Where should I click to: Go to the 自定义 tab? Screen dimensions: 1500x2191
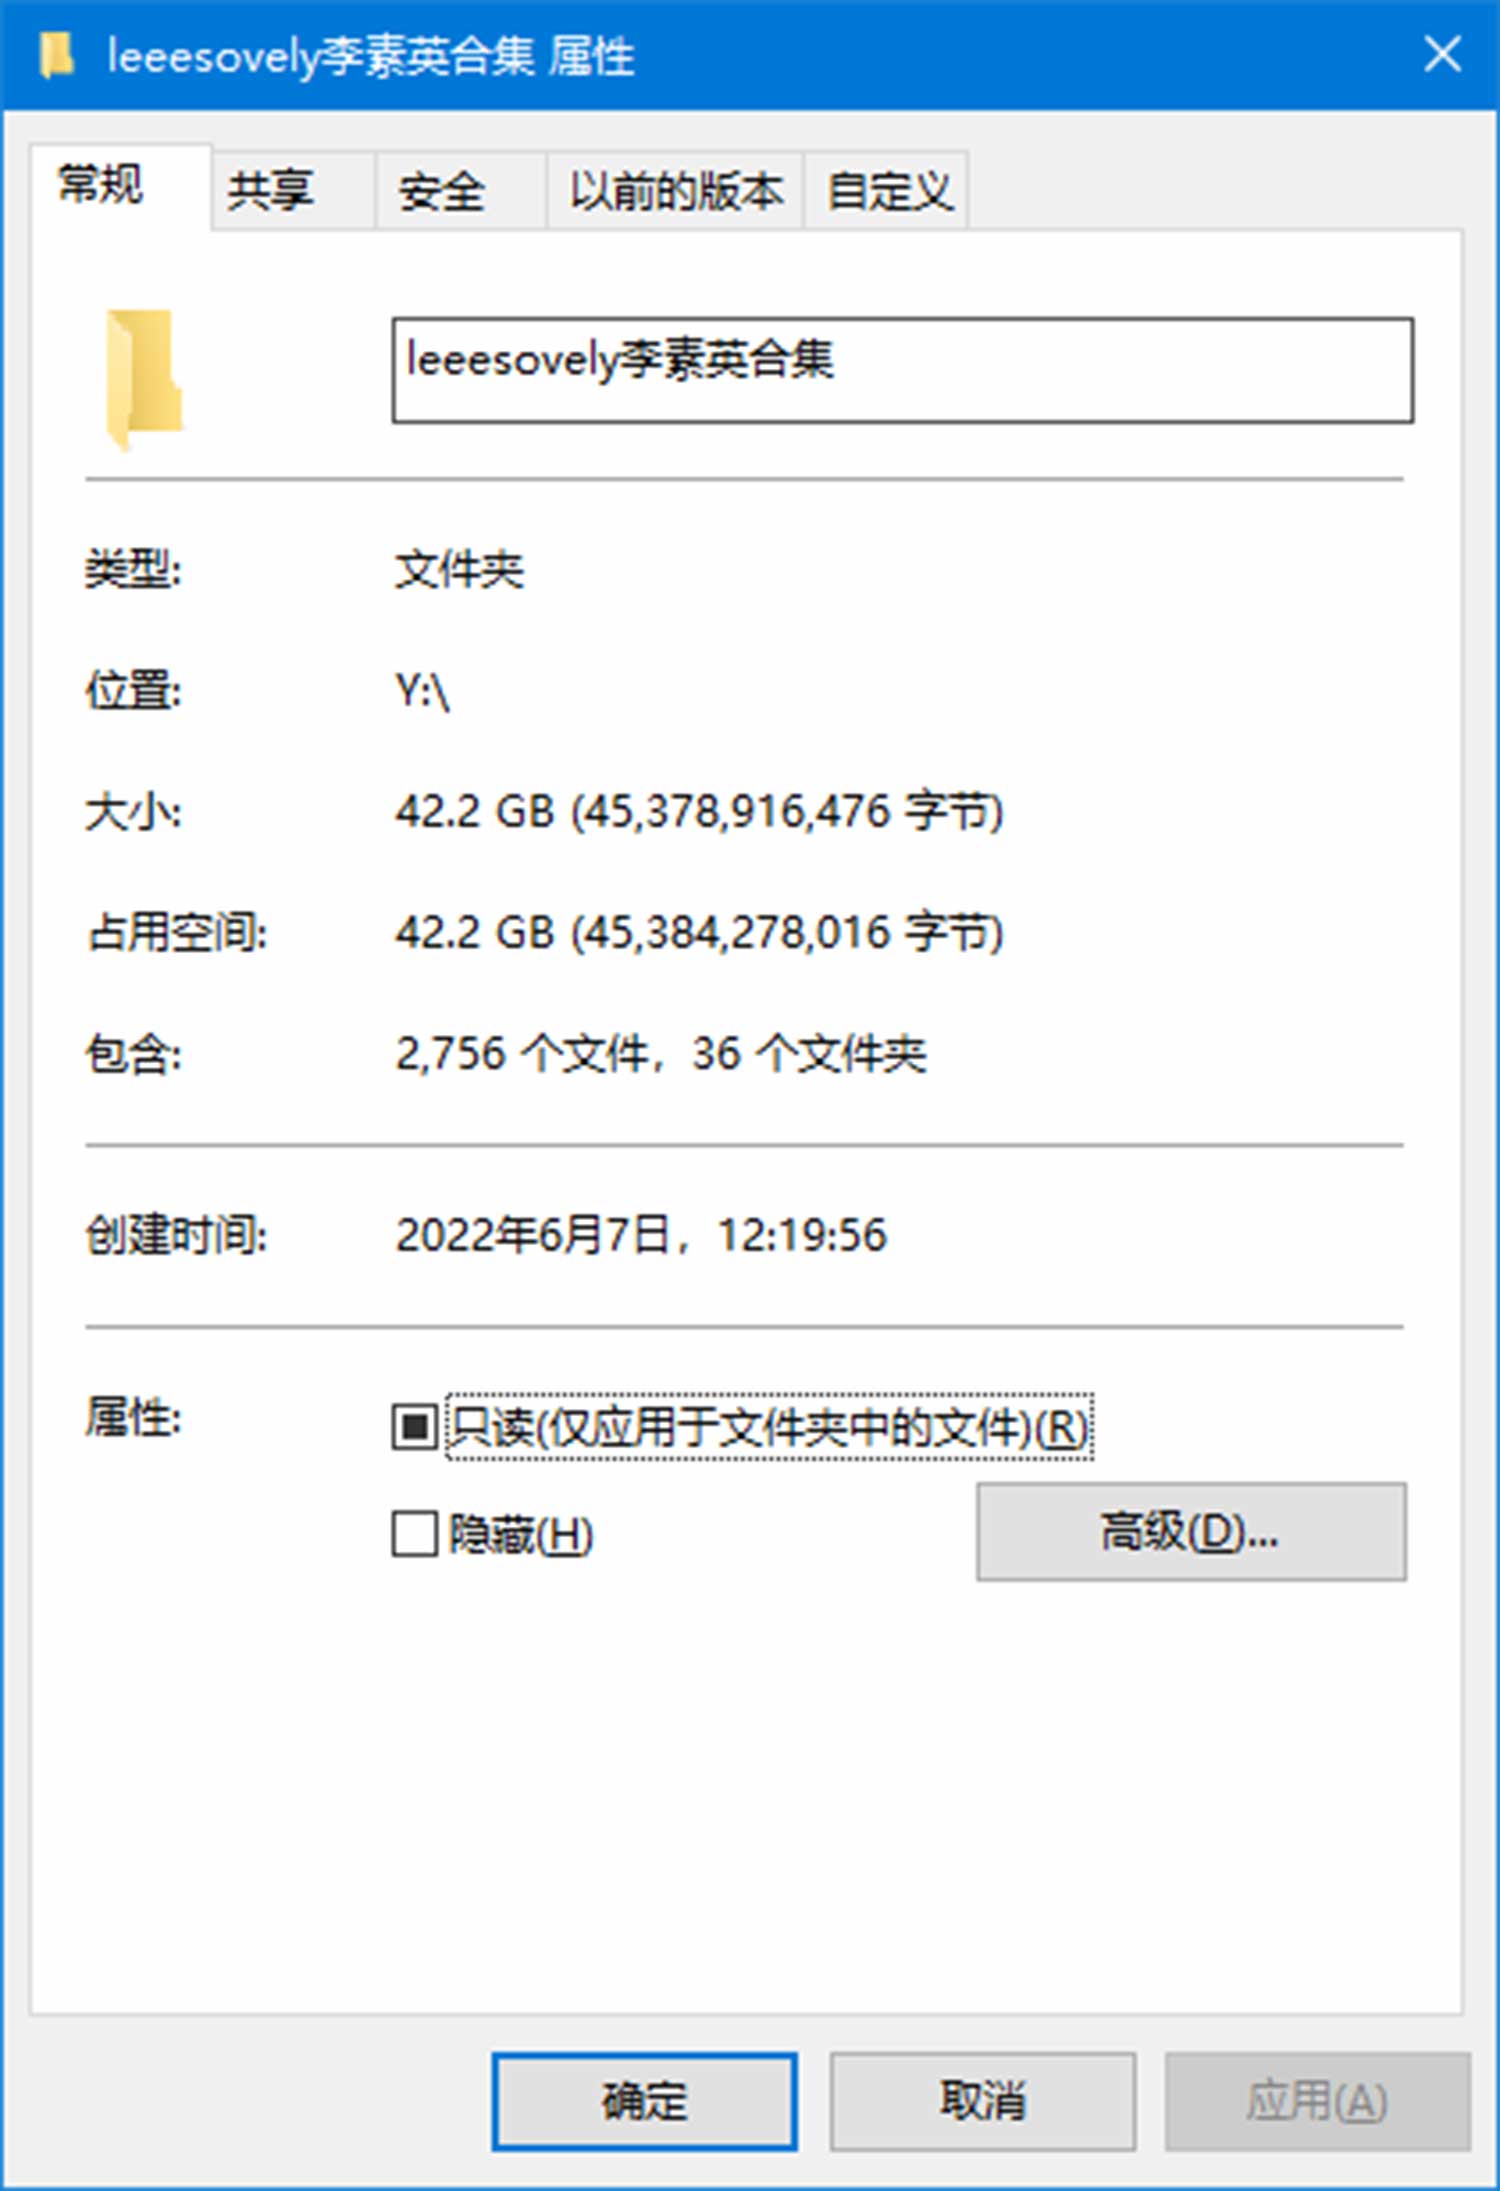tap(886, 190)
